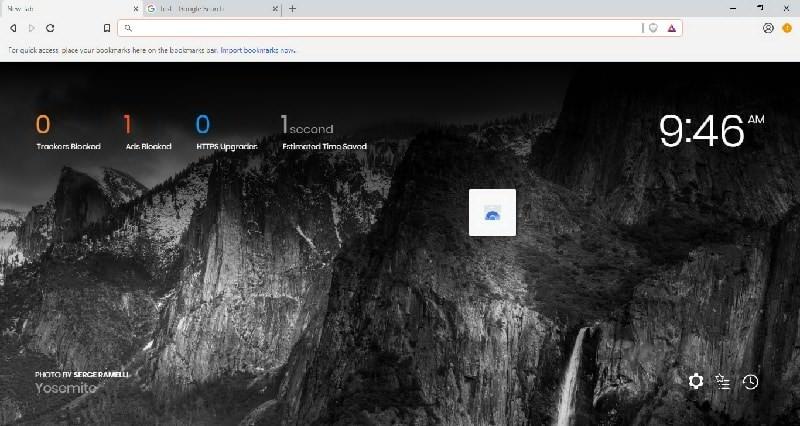Open Brave Rewards triangle icon
Viewport: 800px width, 426px height.
click(671, 28)
